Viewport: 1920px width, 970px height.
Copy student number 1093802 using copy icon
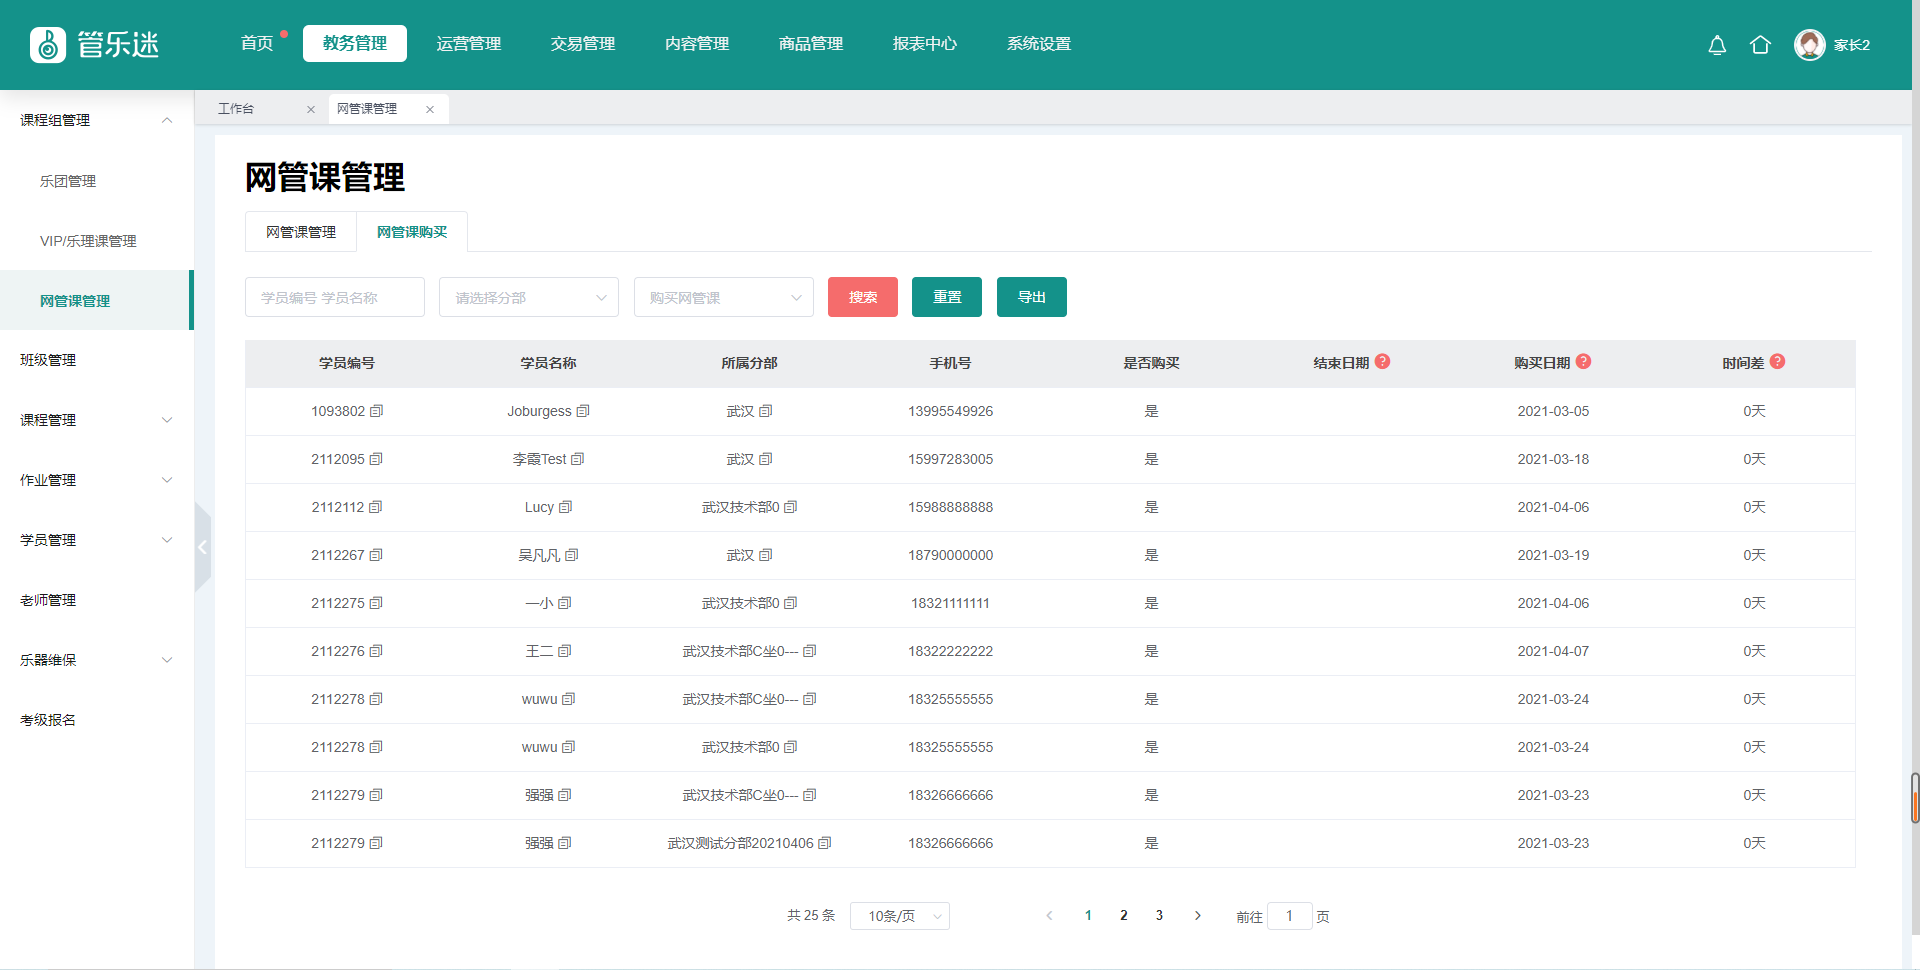(377, 411)
